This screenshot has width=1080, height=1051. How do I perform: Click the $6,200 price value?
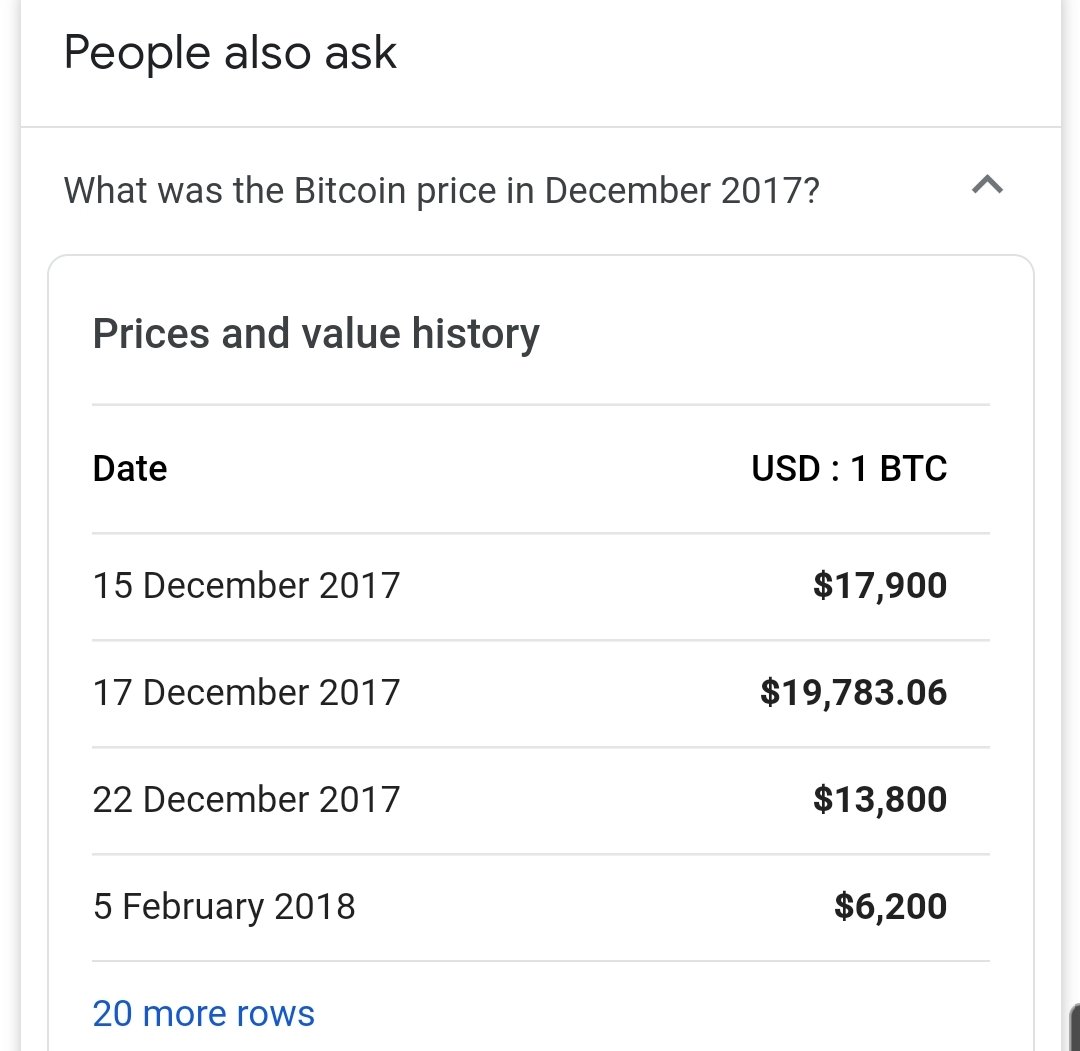tap(890, 906)
